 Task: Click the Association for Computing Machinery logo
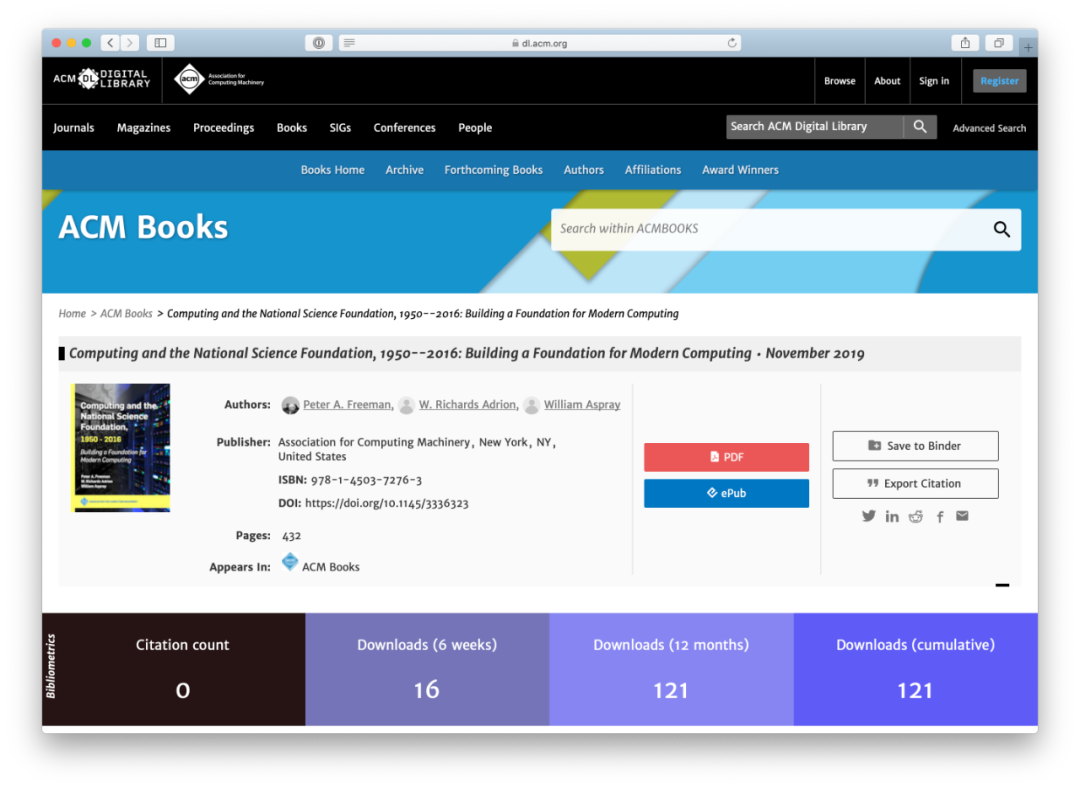tap(219, 79)
